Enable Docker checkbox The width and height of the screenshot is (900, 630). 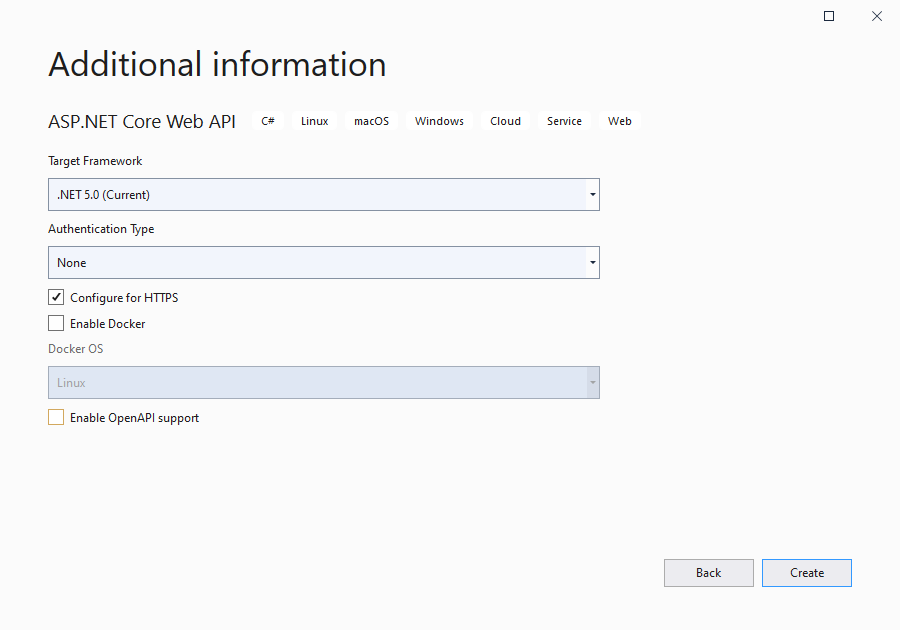(x=56, y=323)
